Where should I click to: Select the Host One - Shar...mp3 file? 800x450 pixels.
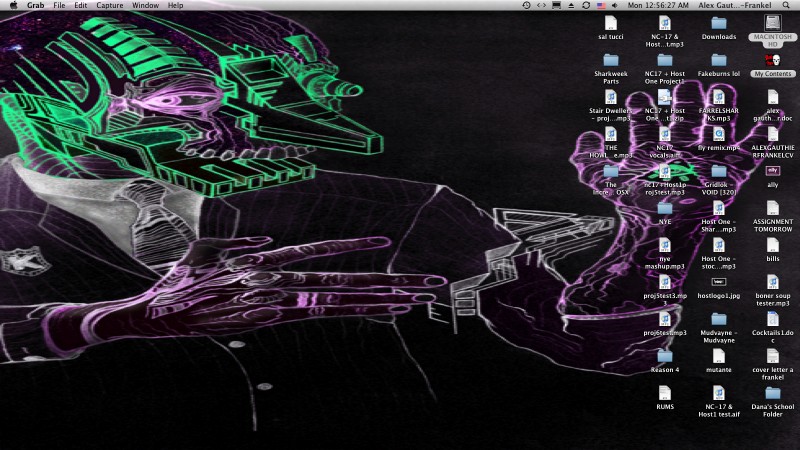coord(719,208)
